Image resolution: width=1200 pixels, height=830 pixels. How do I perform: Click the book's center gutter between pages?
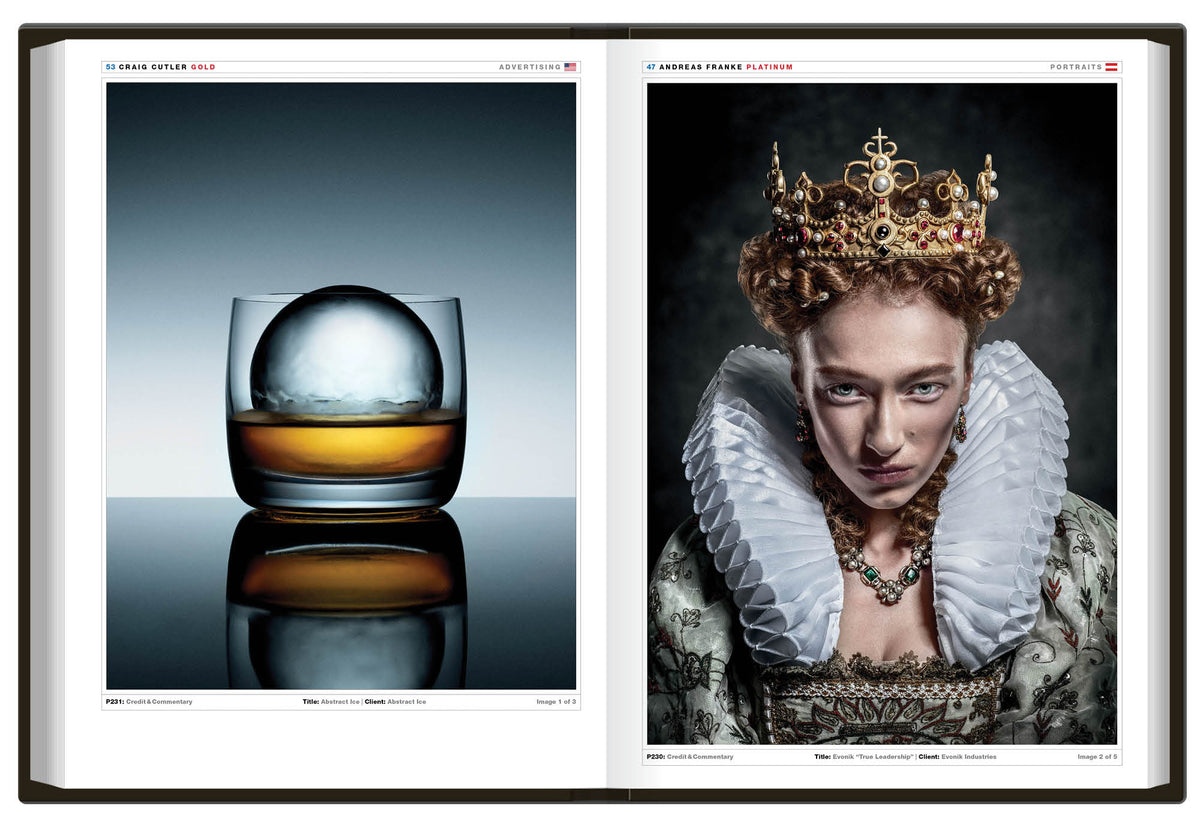605,420
